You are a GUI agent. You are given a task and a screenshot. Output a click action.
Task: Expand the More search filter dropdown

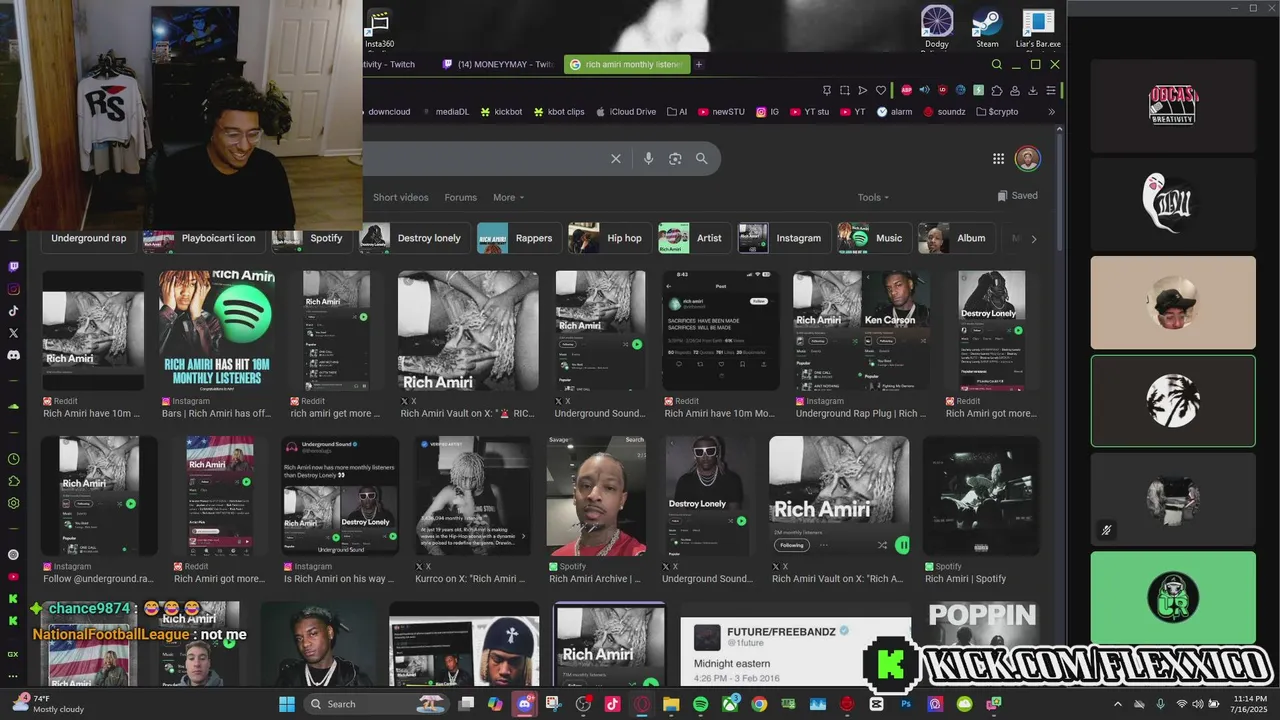(x=508, y=197)
